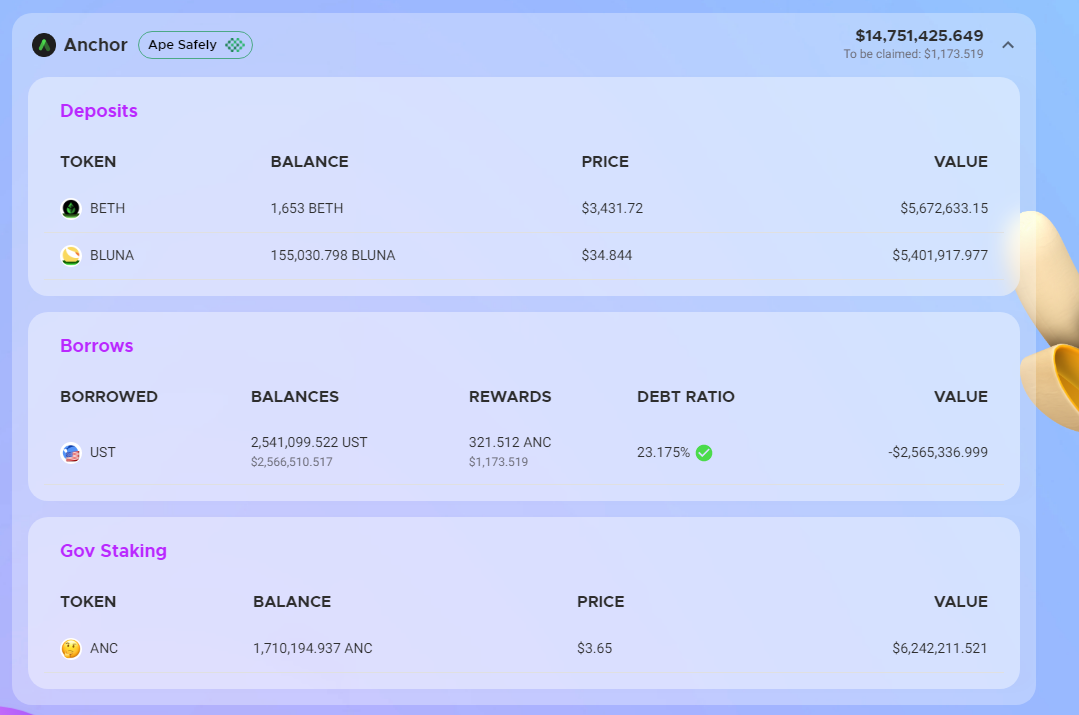Image resolution: width=1079 pixels, height=715 pixels.
Task: Click staking value $6,242,211.521
Action: pos(940,648)
